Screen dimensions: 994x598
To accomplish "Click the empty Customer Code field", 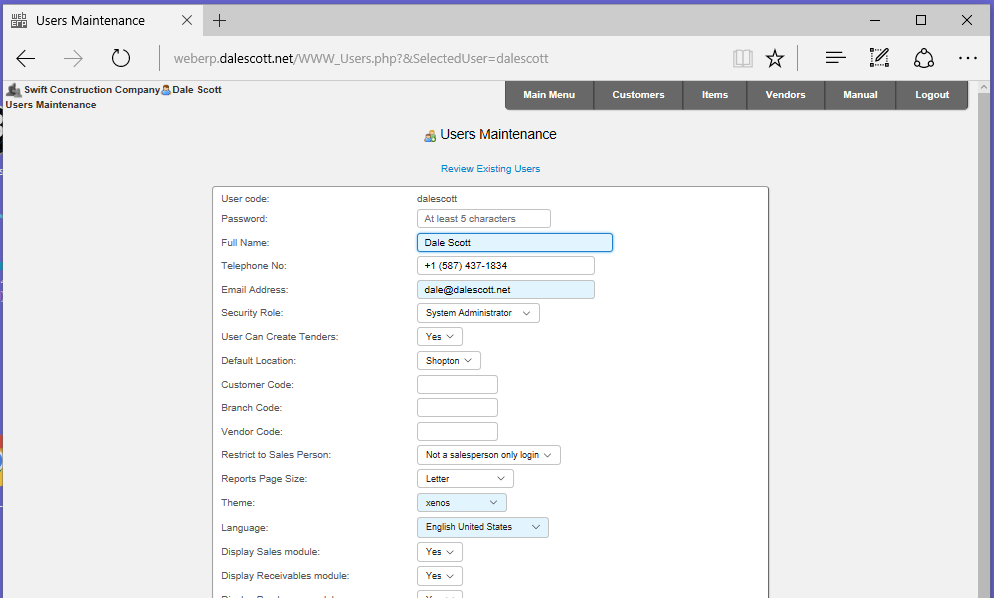I will 457,384.
